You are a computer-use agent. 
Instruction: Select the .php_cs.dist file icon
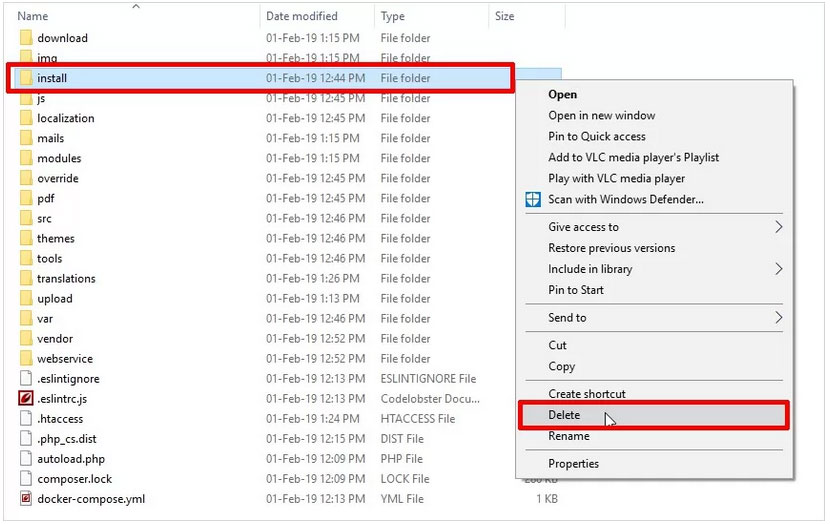point(26,439)
